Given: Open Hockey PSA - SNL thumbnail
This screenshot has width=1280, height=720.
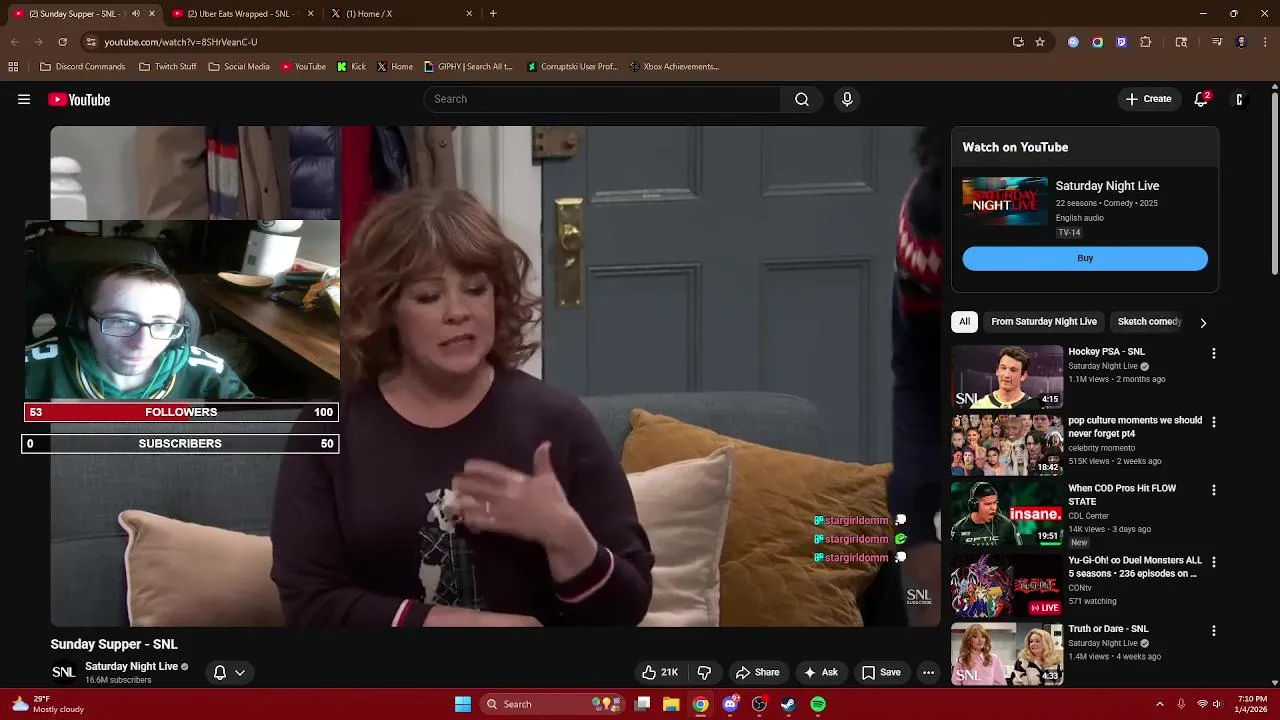Looking at the screenshot, I should (1007, 377).
